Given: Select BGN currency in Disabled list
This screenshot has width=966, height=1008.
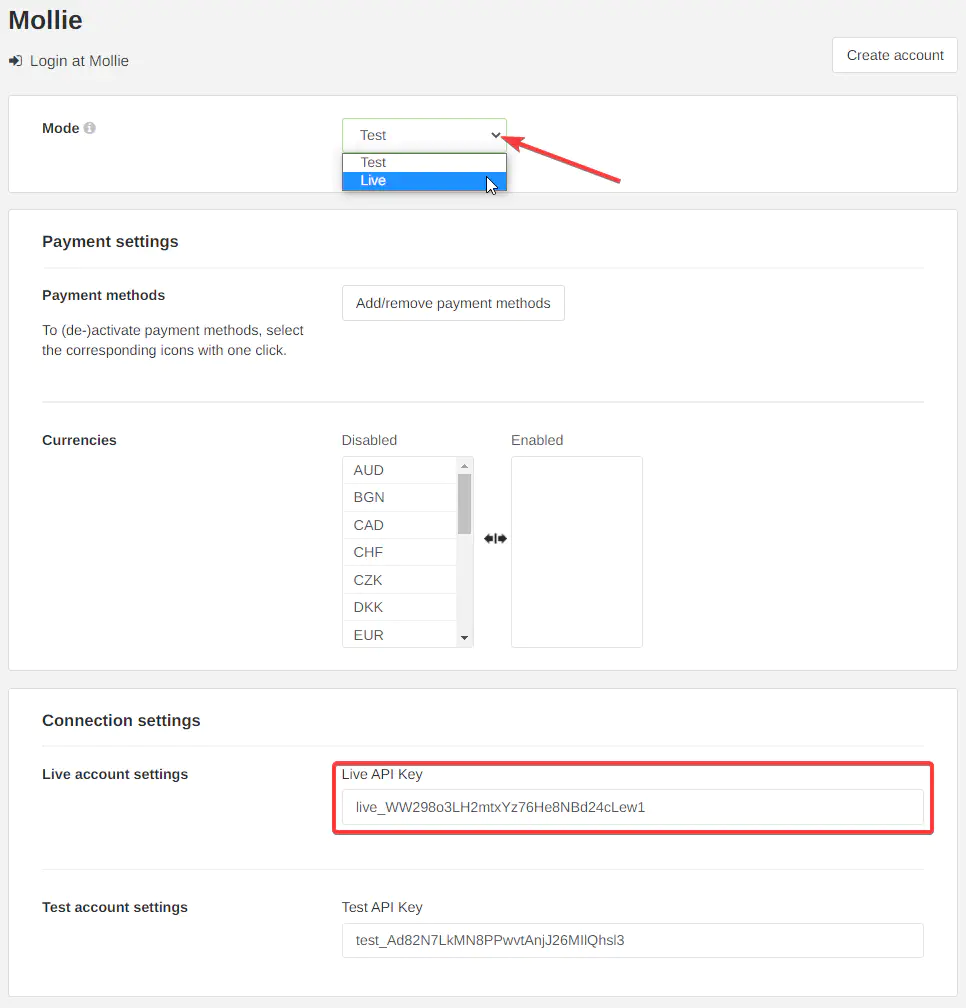Looking at the screenshot, I should [x=400, y=497].
